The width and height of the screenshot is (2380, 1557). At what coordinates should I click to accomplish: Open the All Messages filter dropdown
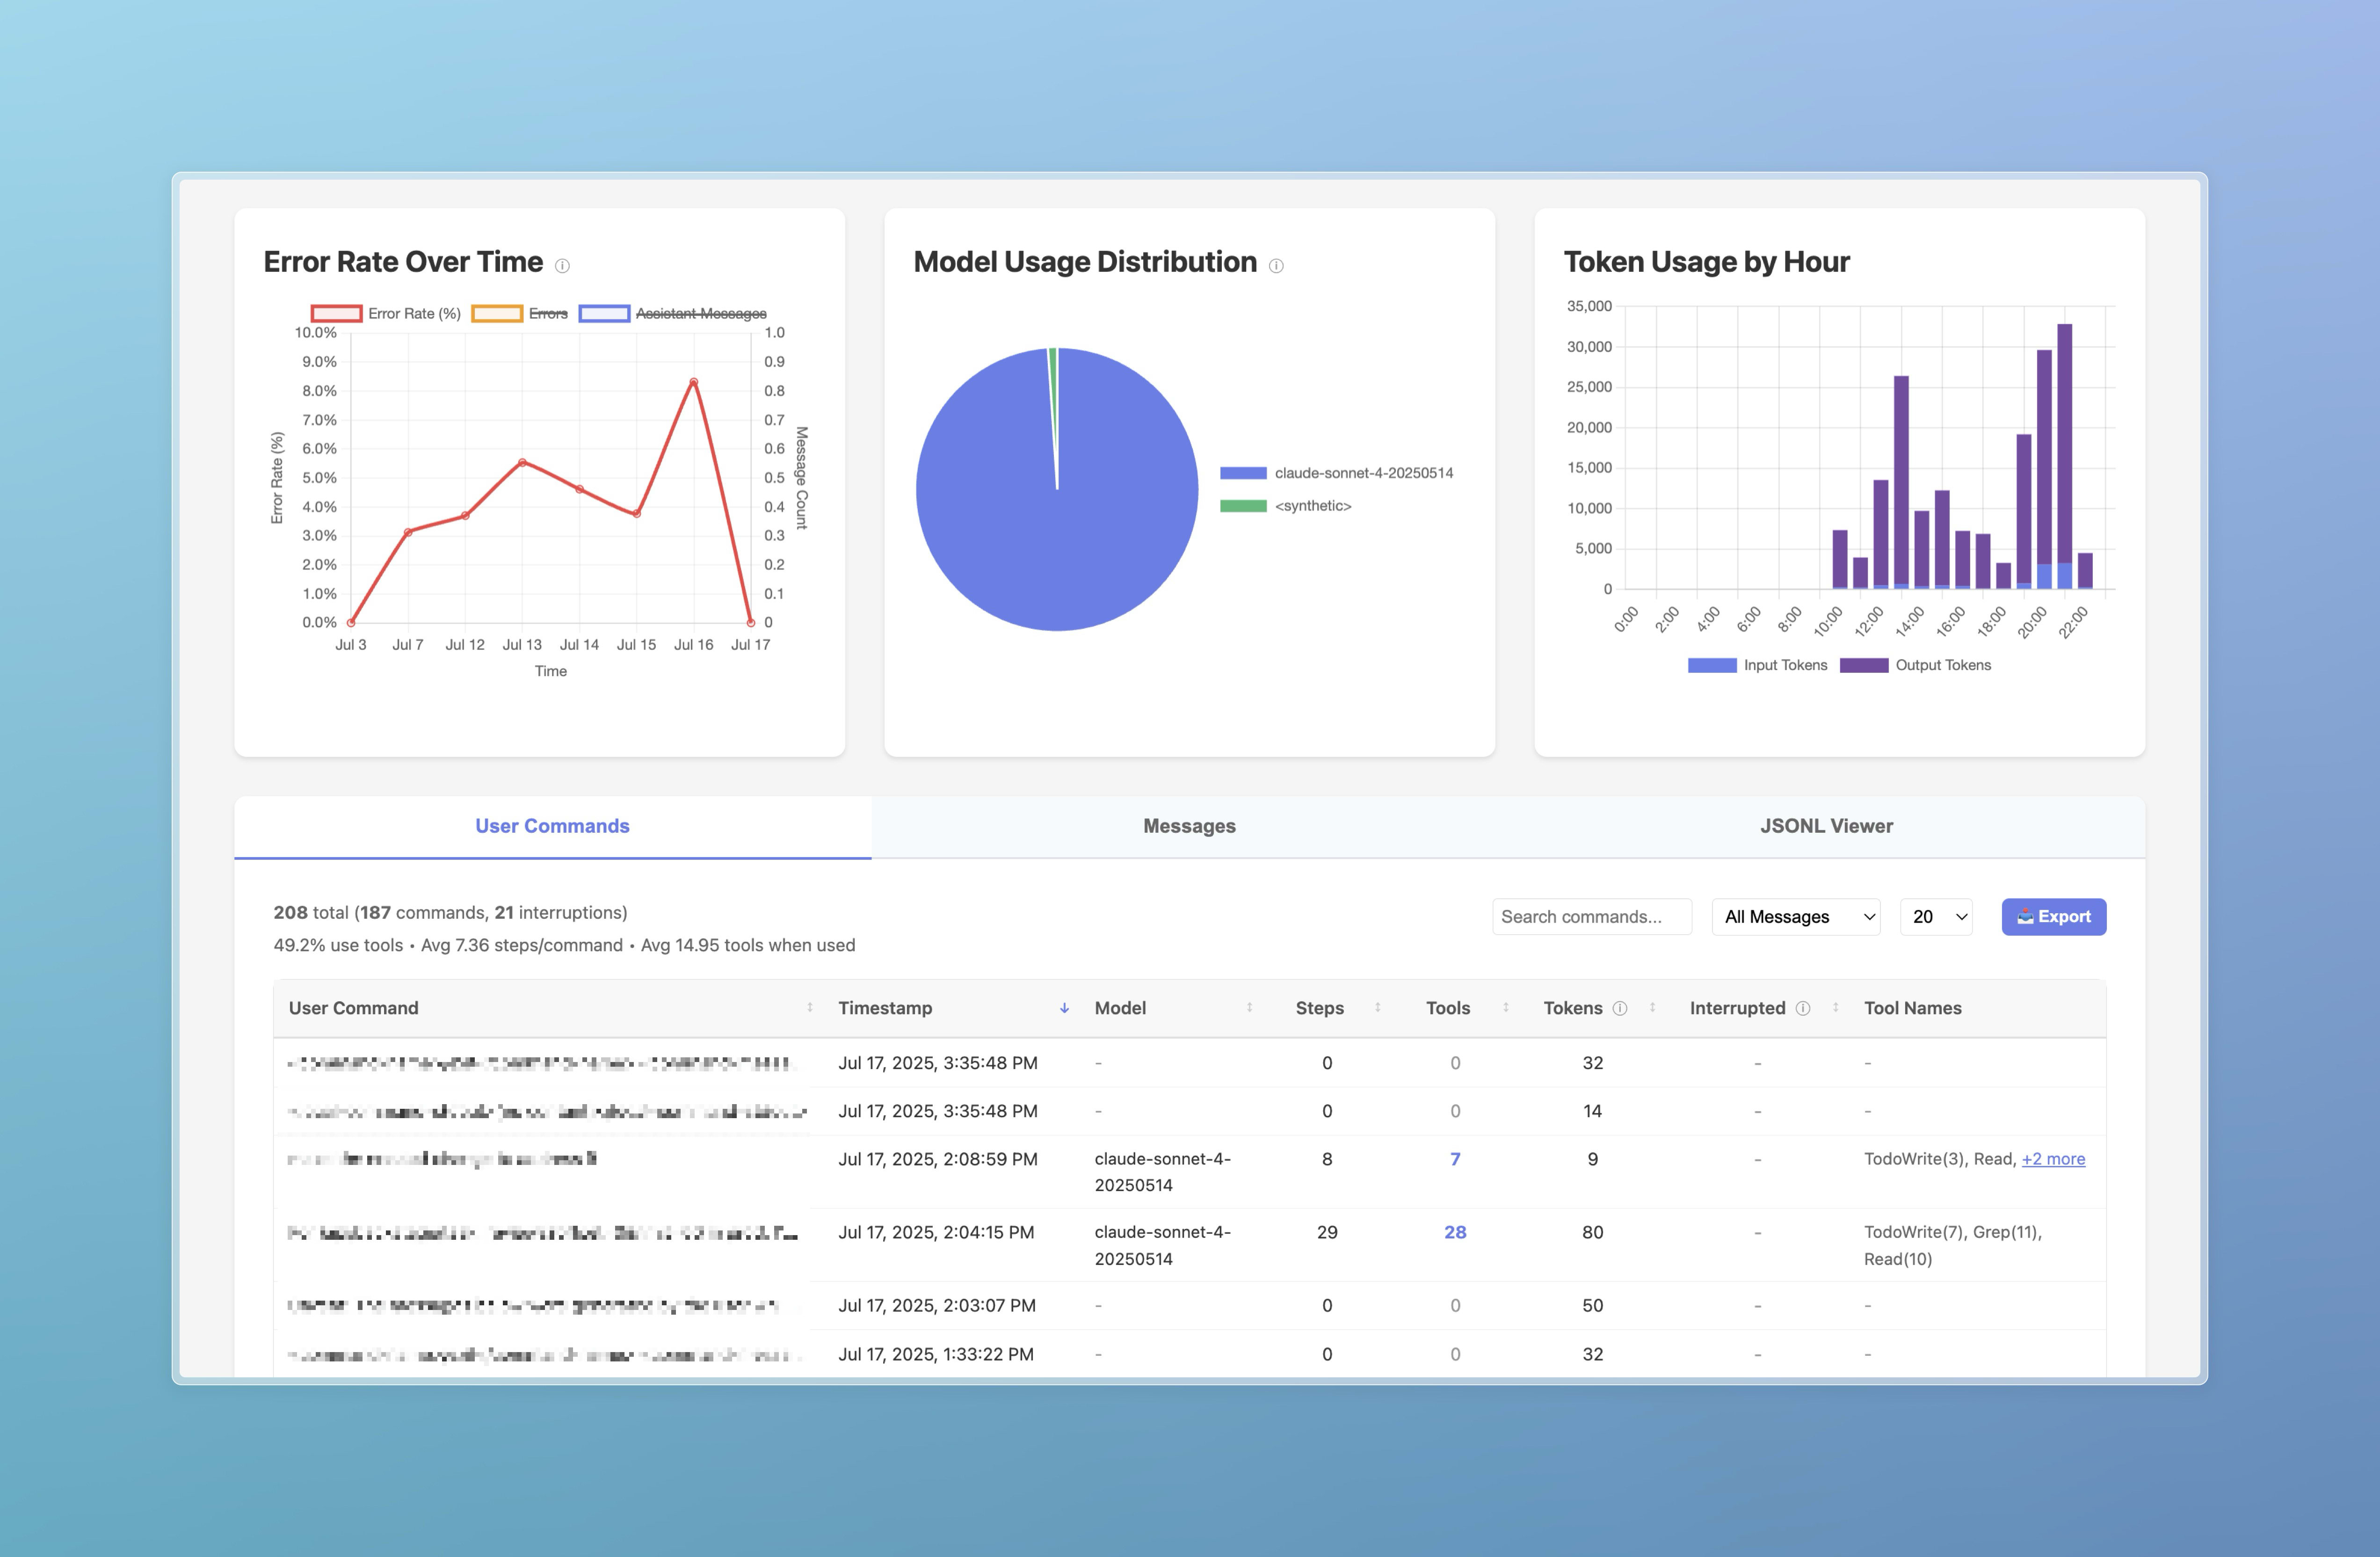pyautogui.click(x=1796, y=917)
